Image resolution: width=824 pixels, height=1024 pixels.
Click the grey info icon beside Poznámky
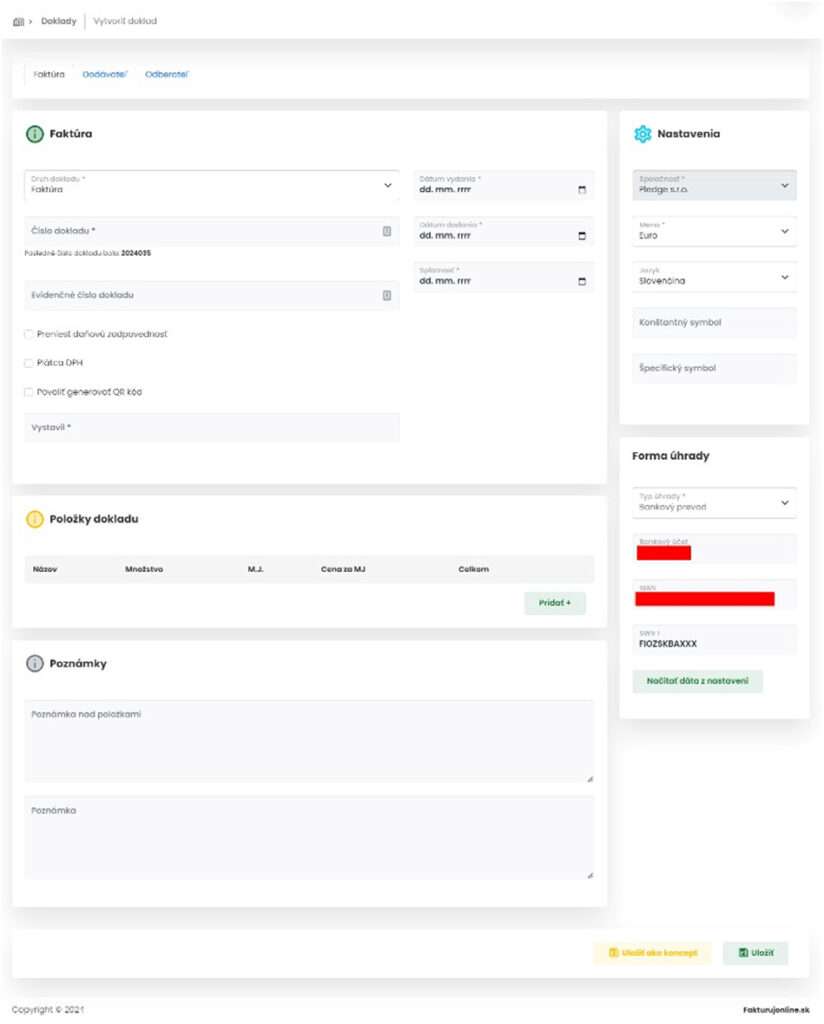tap(35, 664)
